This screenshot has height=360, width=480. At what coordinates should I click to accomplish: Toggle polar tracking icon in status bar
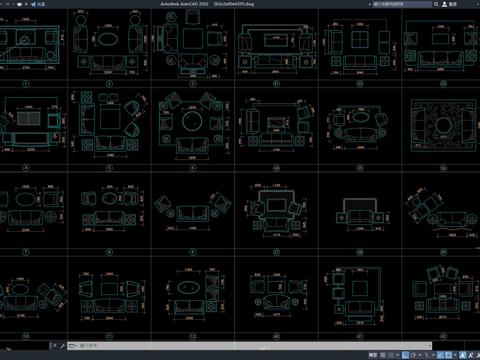413,355
